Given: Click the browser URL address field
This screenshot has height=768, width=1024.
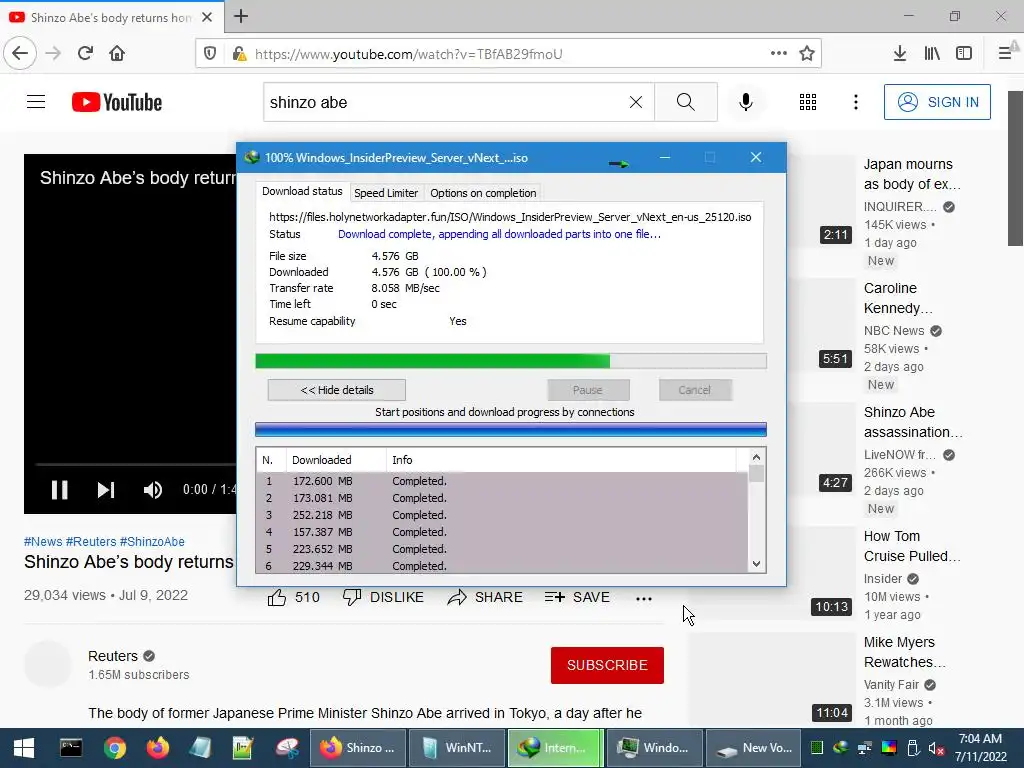Looking at the screenshot, I should 509,54.
